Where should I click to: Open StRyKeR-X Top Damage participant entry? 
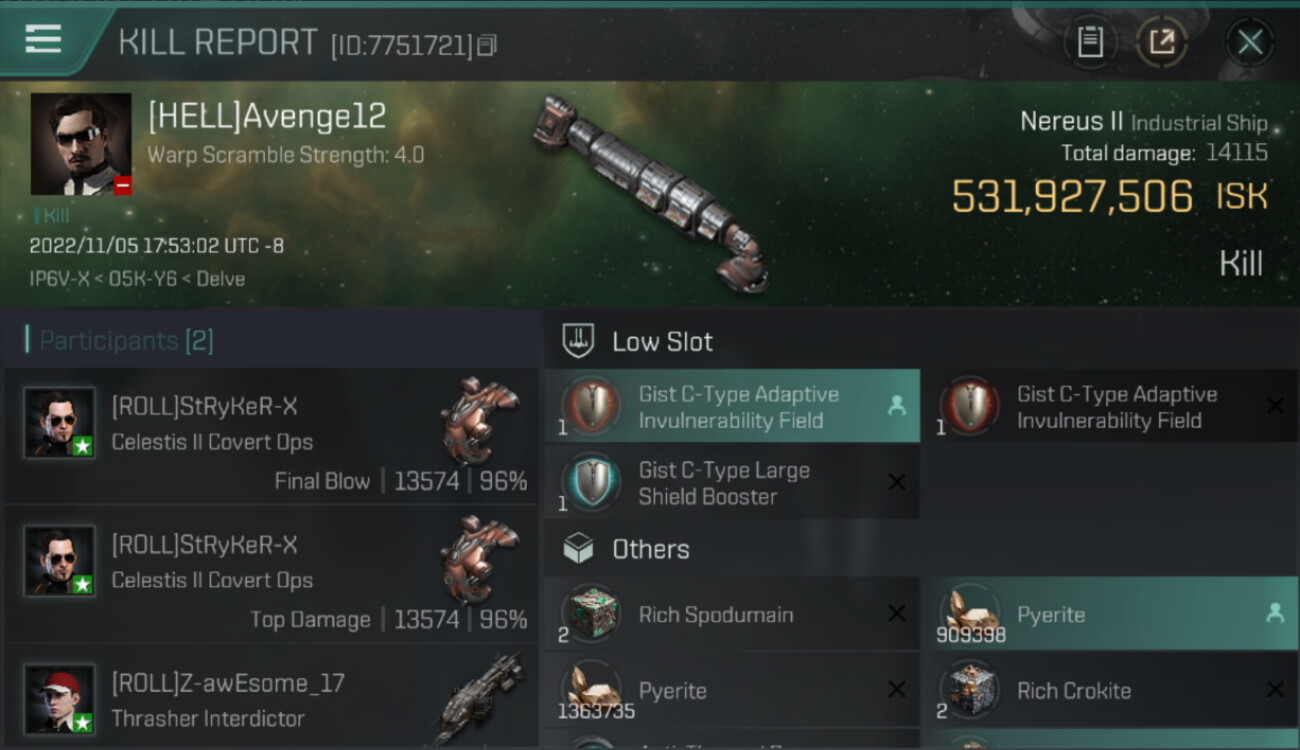tap(272, 574)
